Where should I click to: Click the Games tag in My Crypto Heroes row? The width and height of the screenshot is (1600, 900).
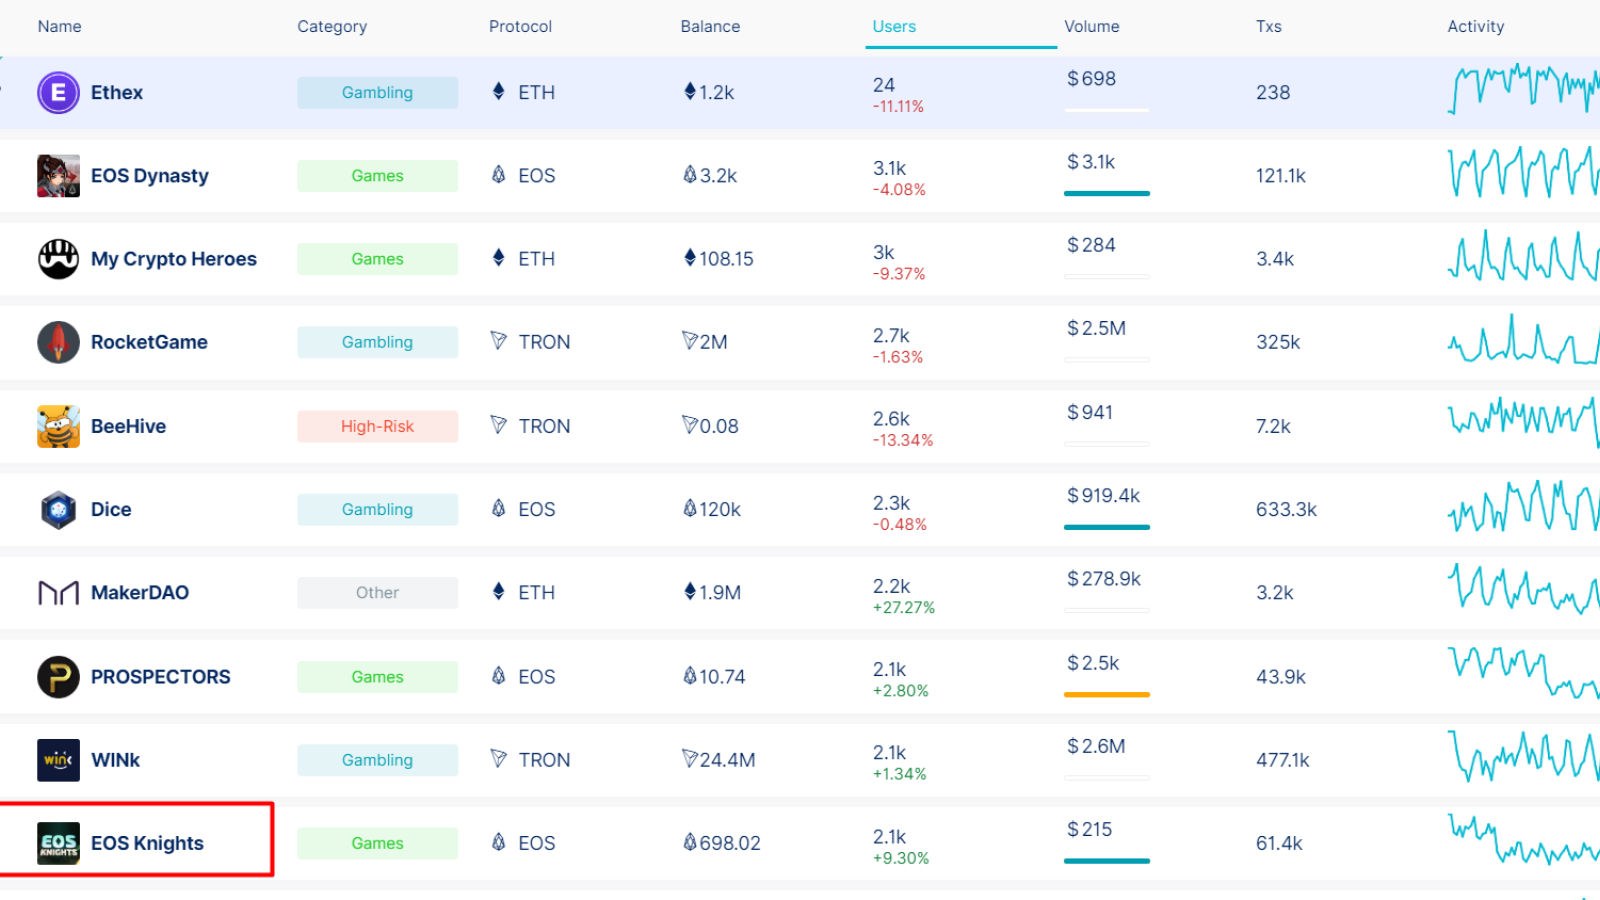pyautogui.click(x=377, y=259)
